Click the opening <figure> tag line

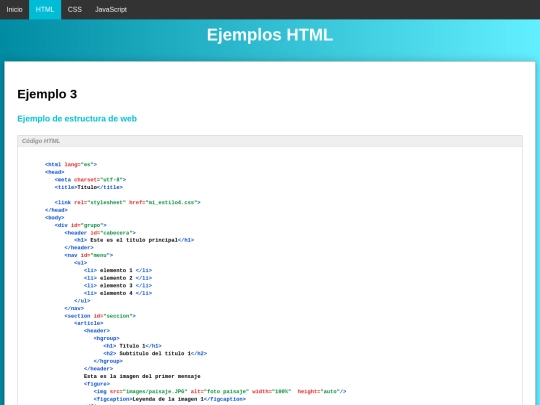coord(97,384)
